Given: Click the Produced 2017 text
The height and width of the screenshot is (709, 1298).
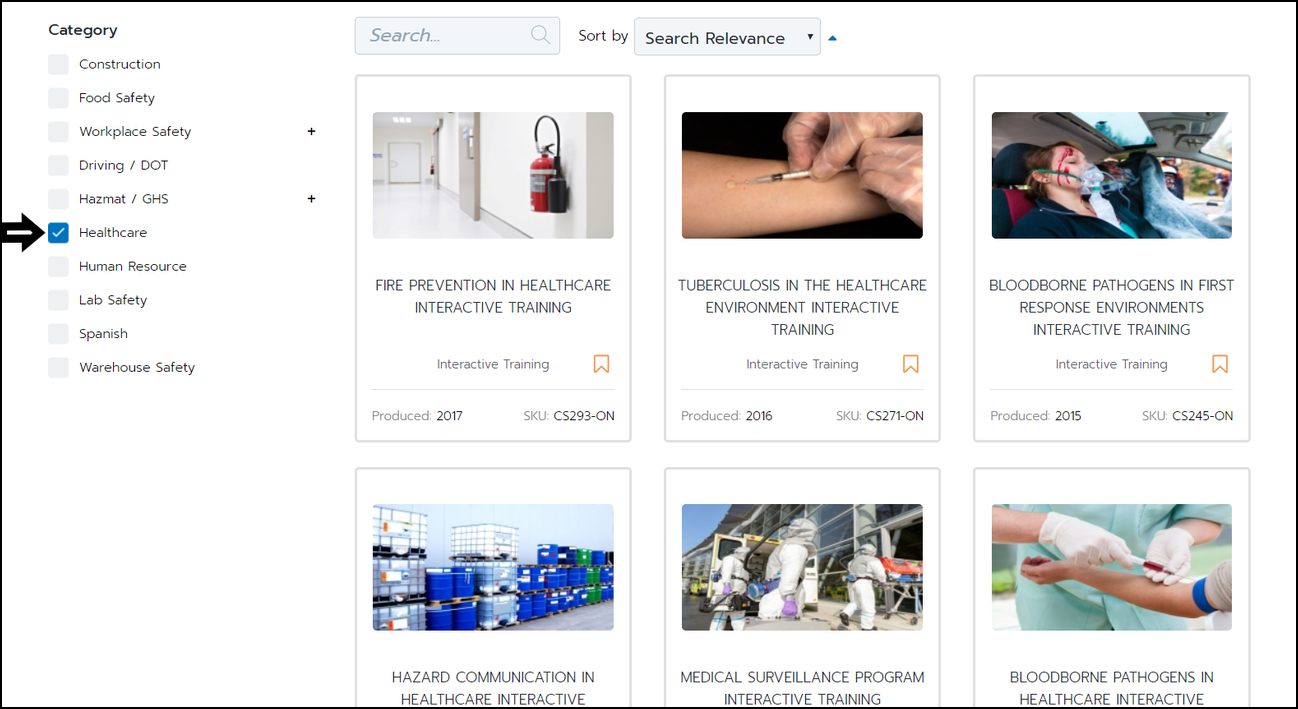Looking at the screenshot, I should click(417, 416).
